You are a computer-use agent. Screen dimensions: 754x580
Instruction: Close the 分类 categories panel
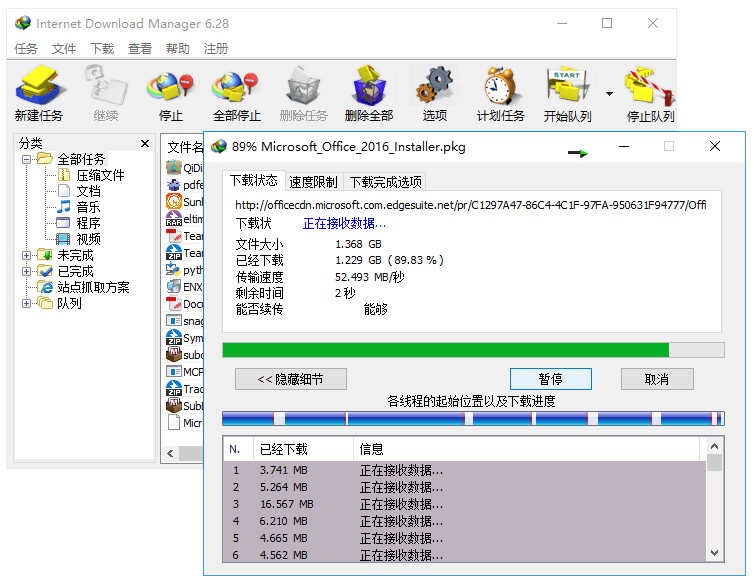pos(145,143)
